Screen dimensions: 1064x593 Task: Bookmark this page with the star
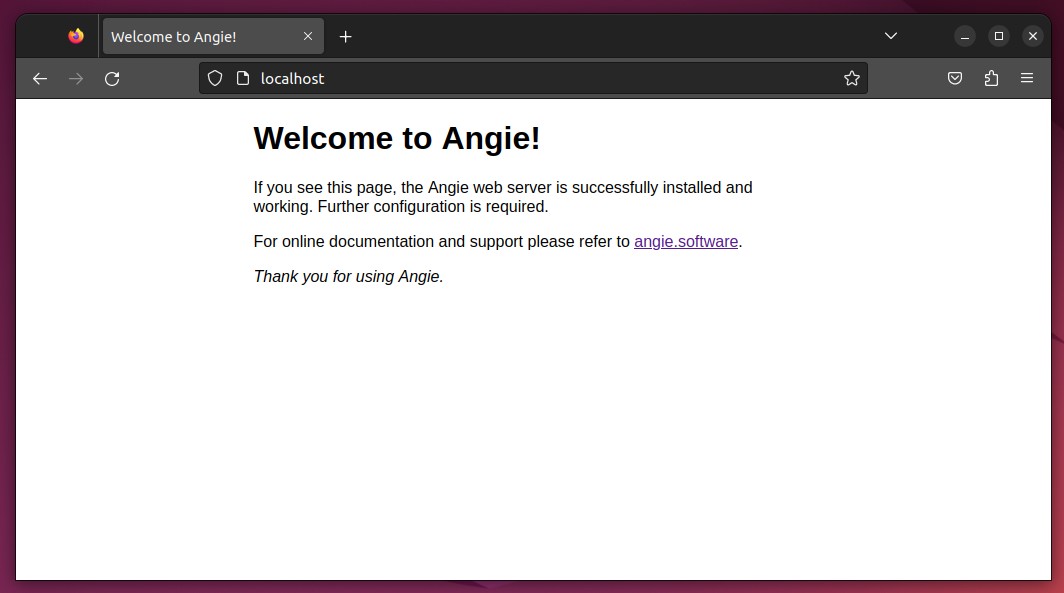(852, 79)
